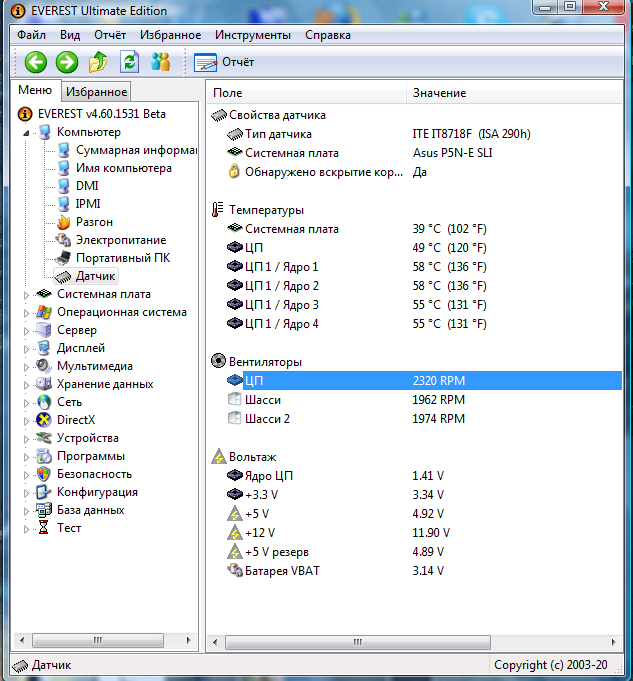
Task: Maximize the EVEREST Ultimate Edition window
Action: click(x=570, y=7)
